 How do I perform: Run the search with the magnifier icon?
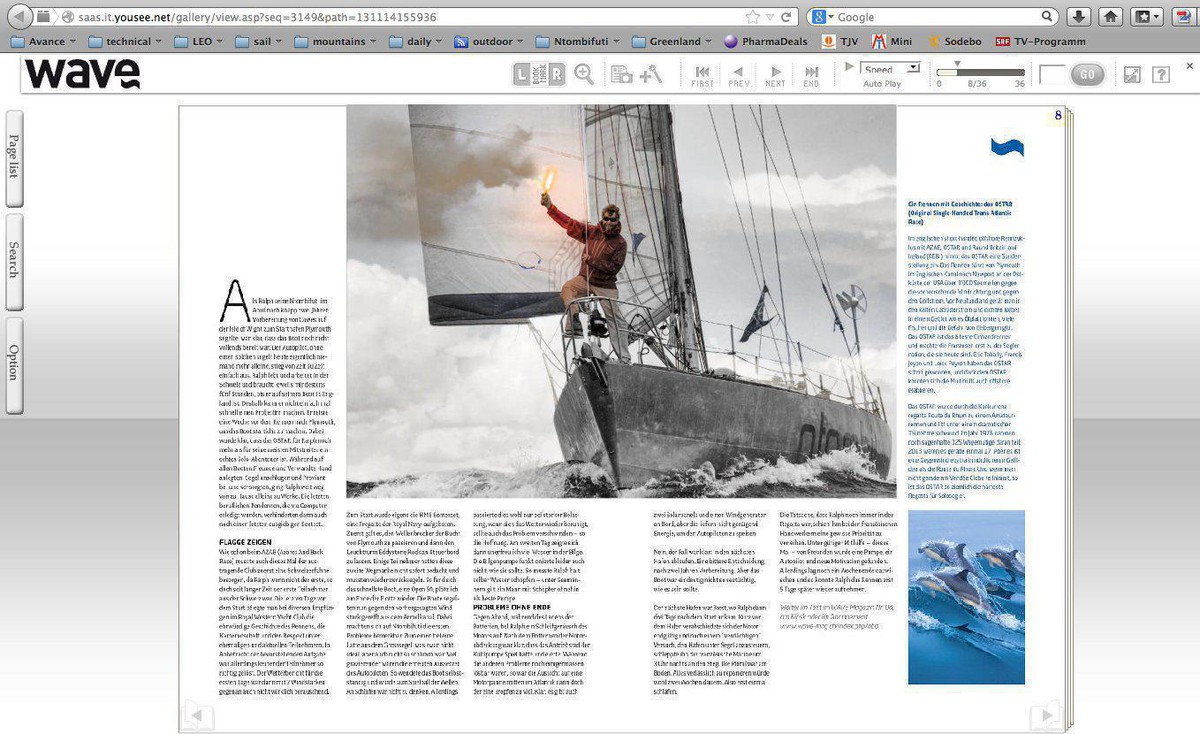click(x=1048, y=17)
